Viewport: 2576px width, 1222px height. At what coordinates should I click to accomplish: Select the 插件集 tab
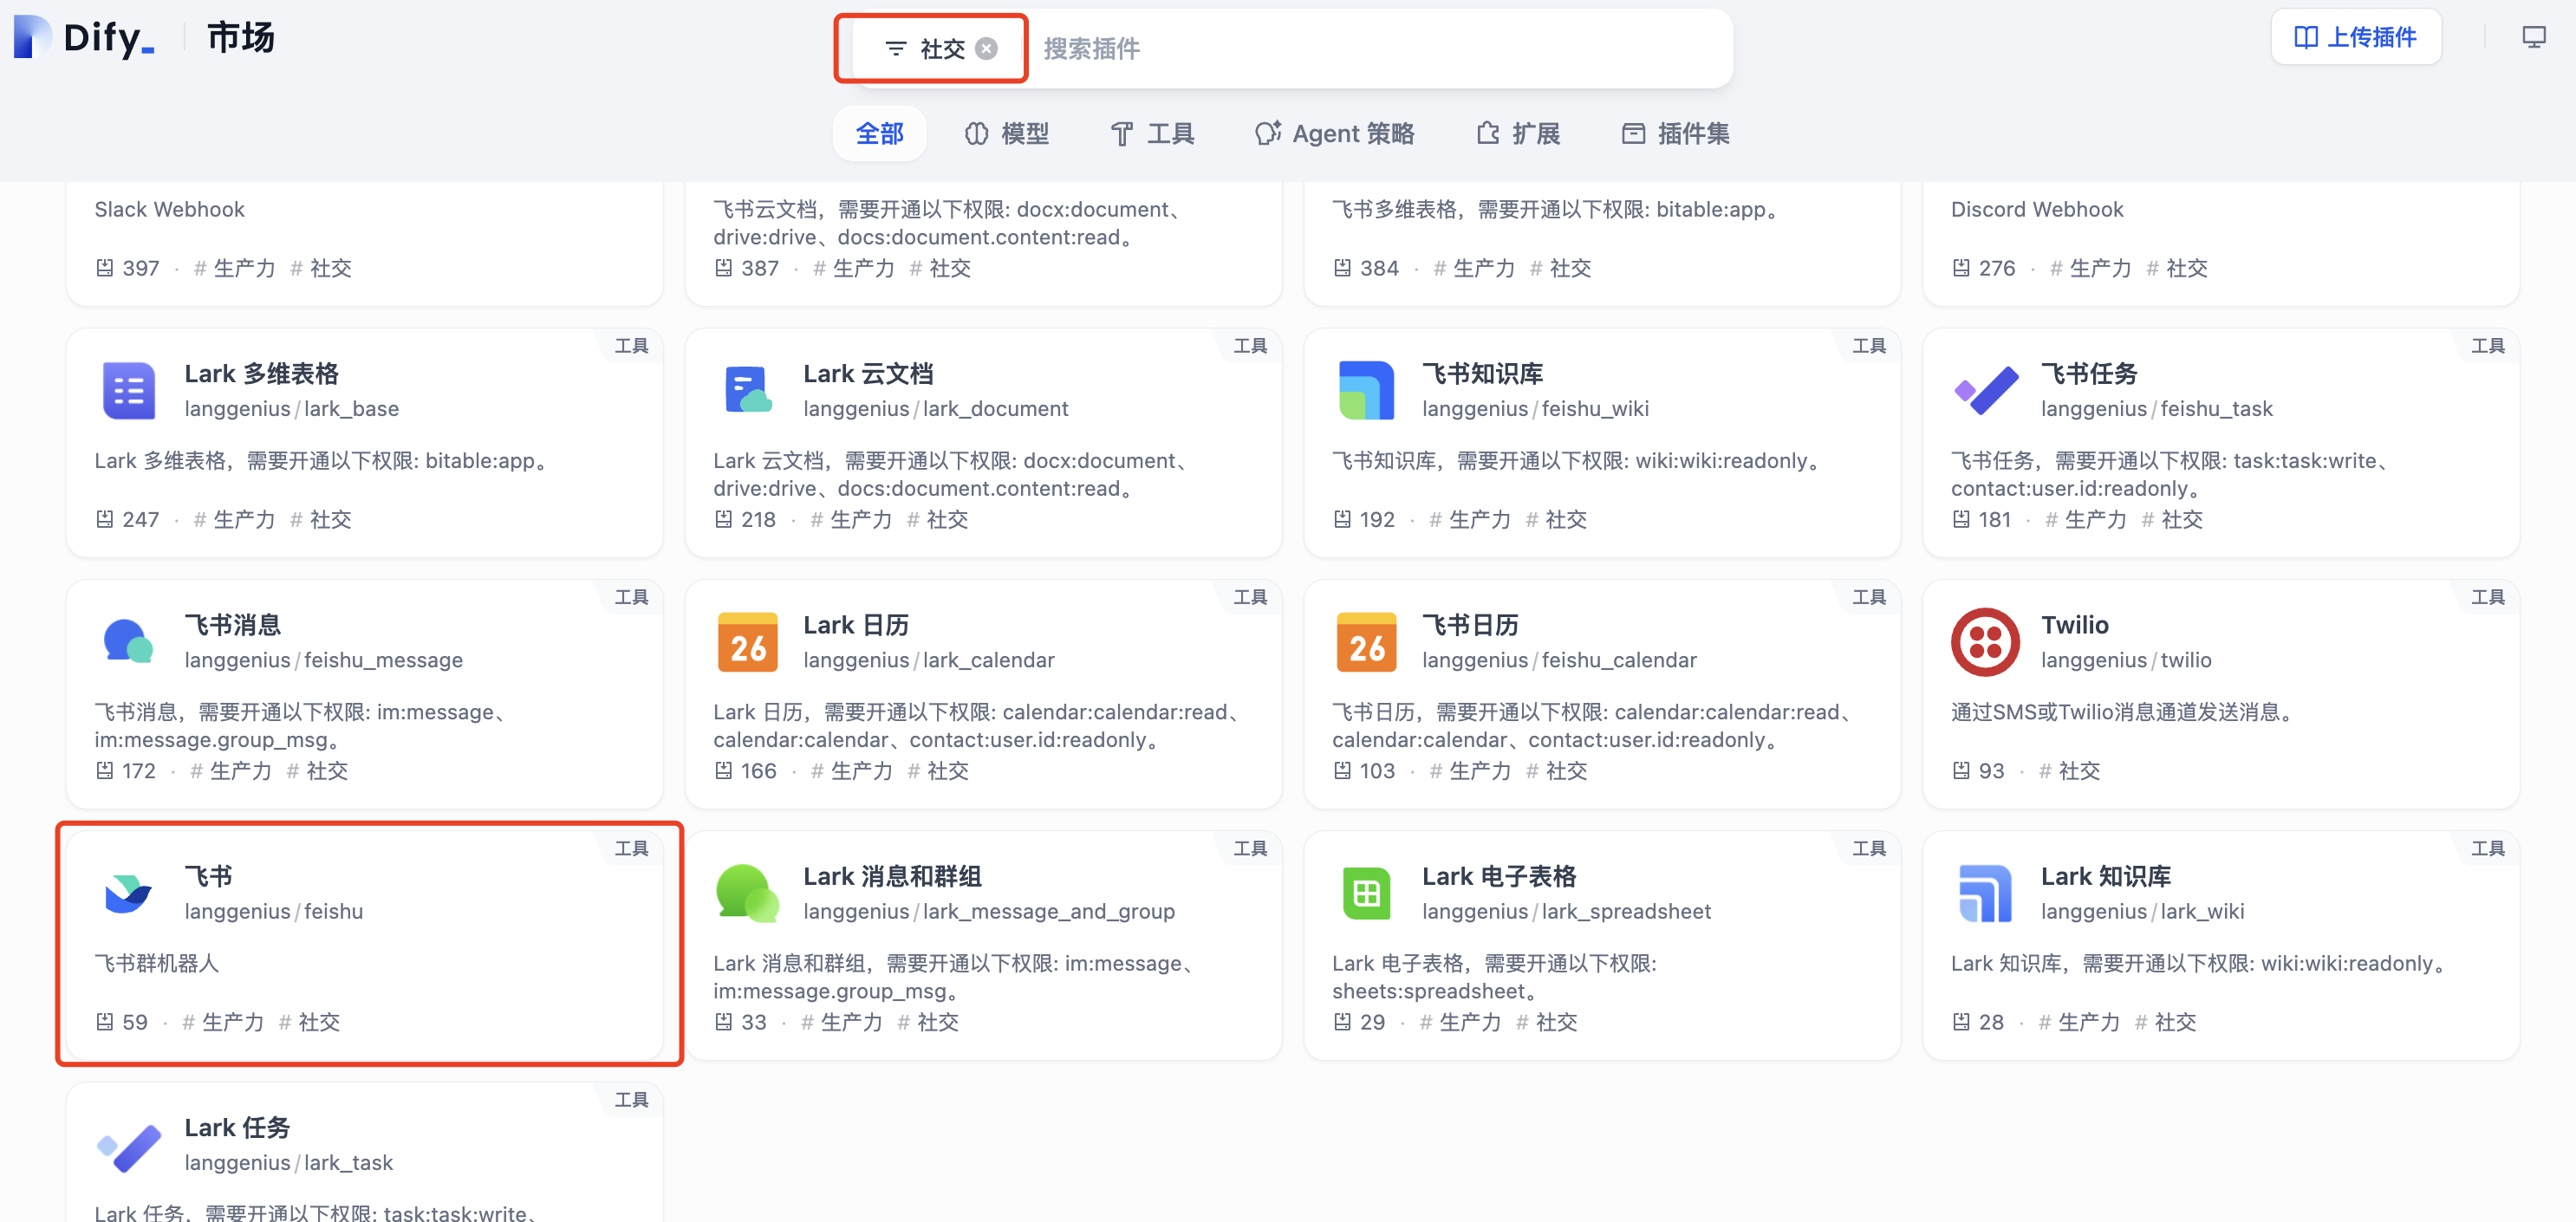1675,133
